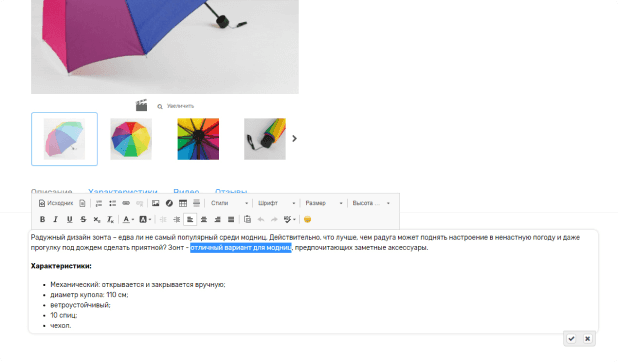618x362 pixels.
Task: Click the Увеличить zoom link
Action: (x=176, y=106)
